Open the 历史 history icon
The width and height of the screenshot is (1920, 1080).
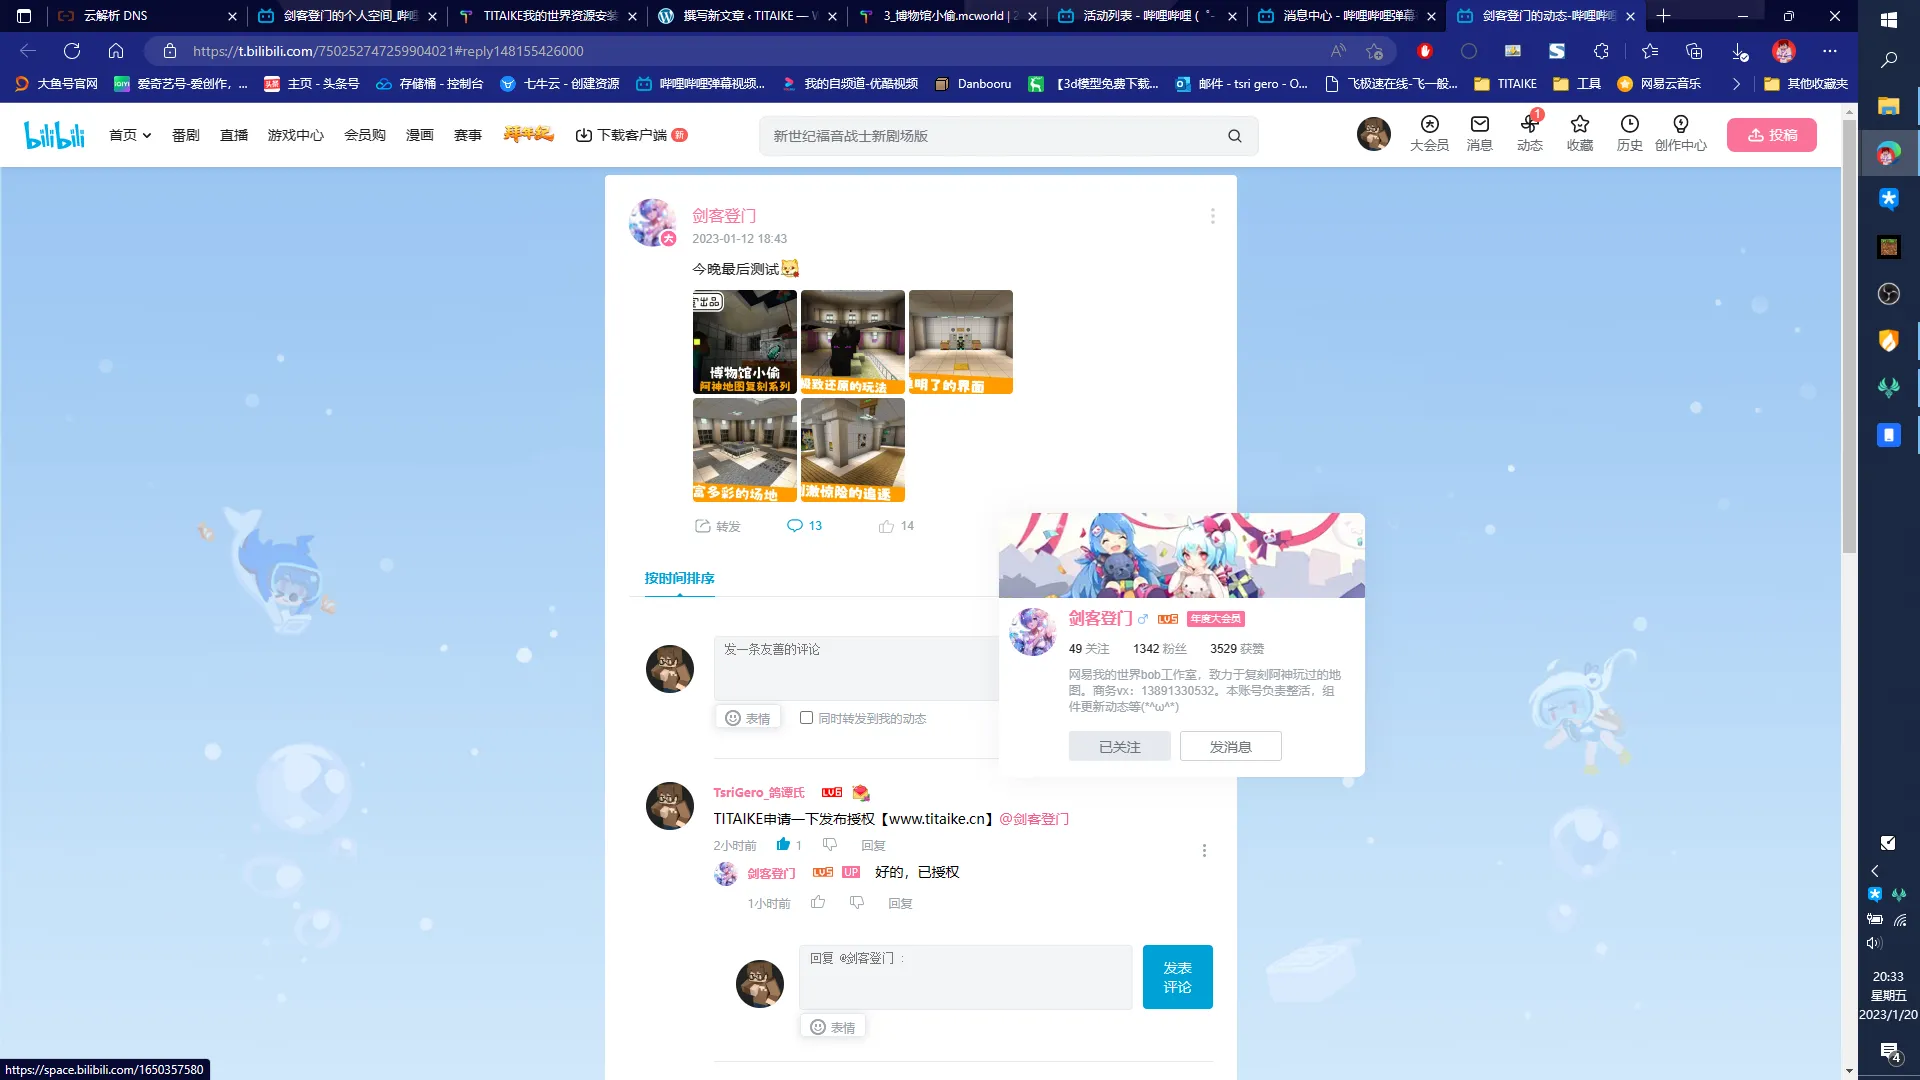(x=1630, y=133)
